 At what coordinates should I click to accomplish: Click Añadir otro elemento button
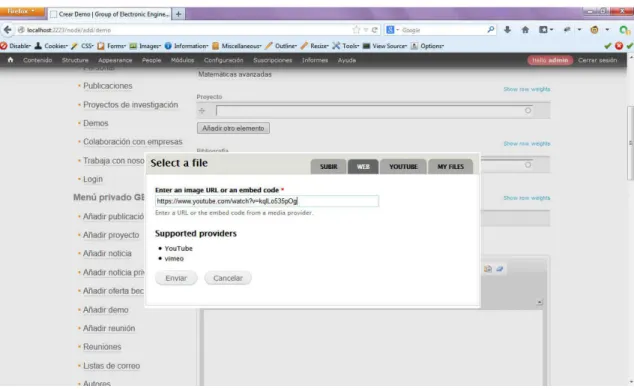(x=233, y=128)
